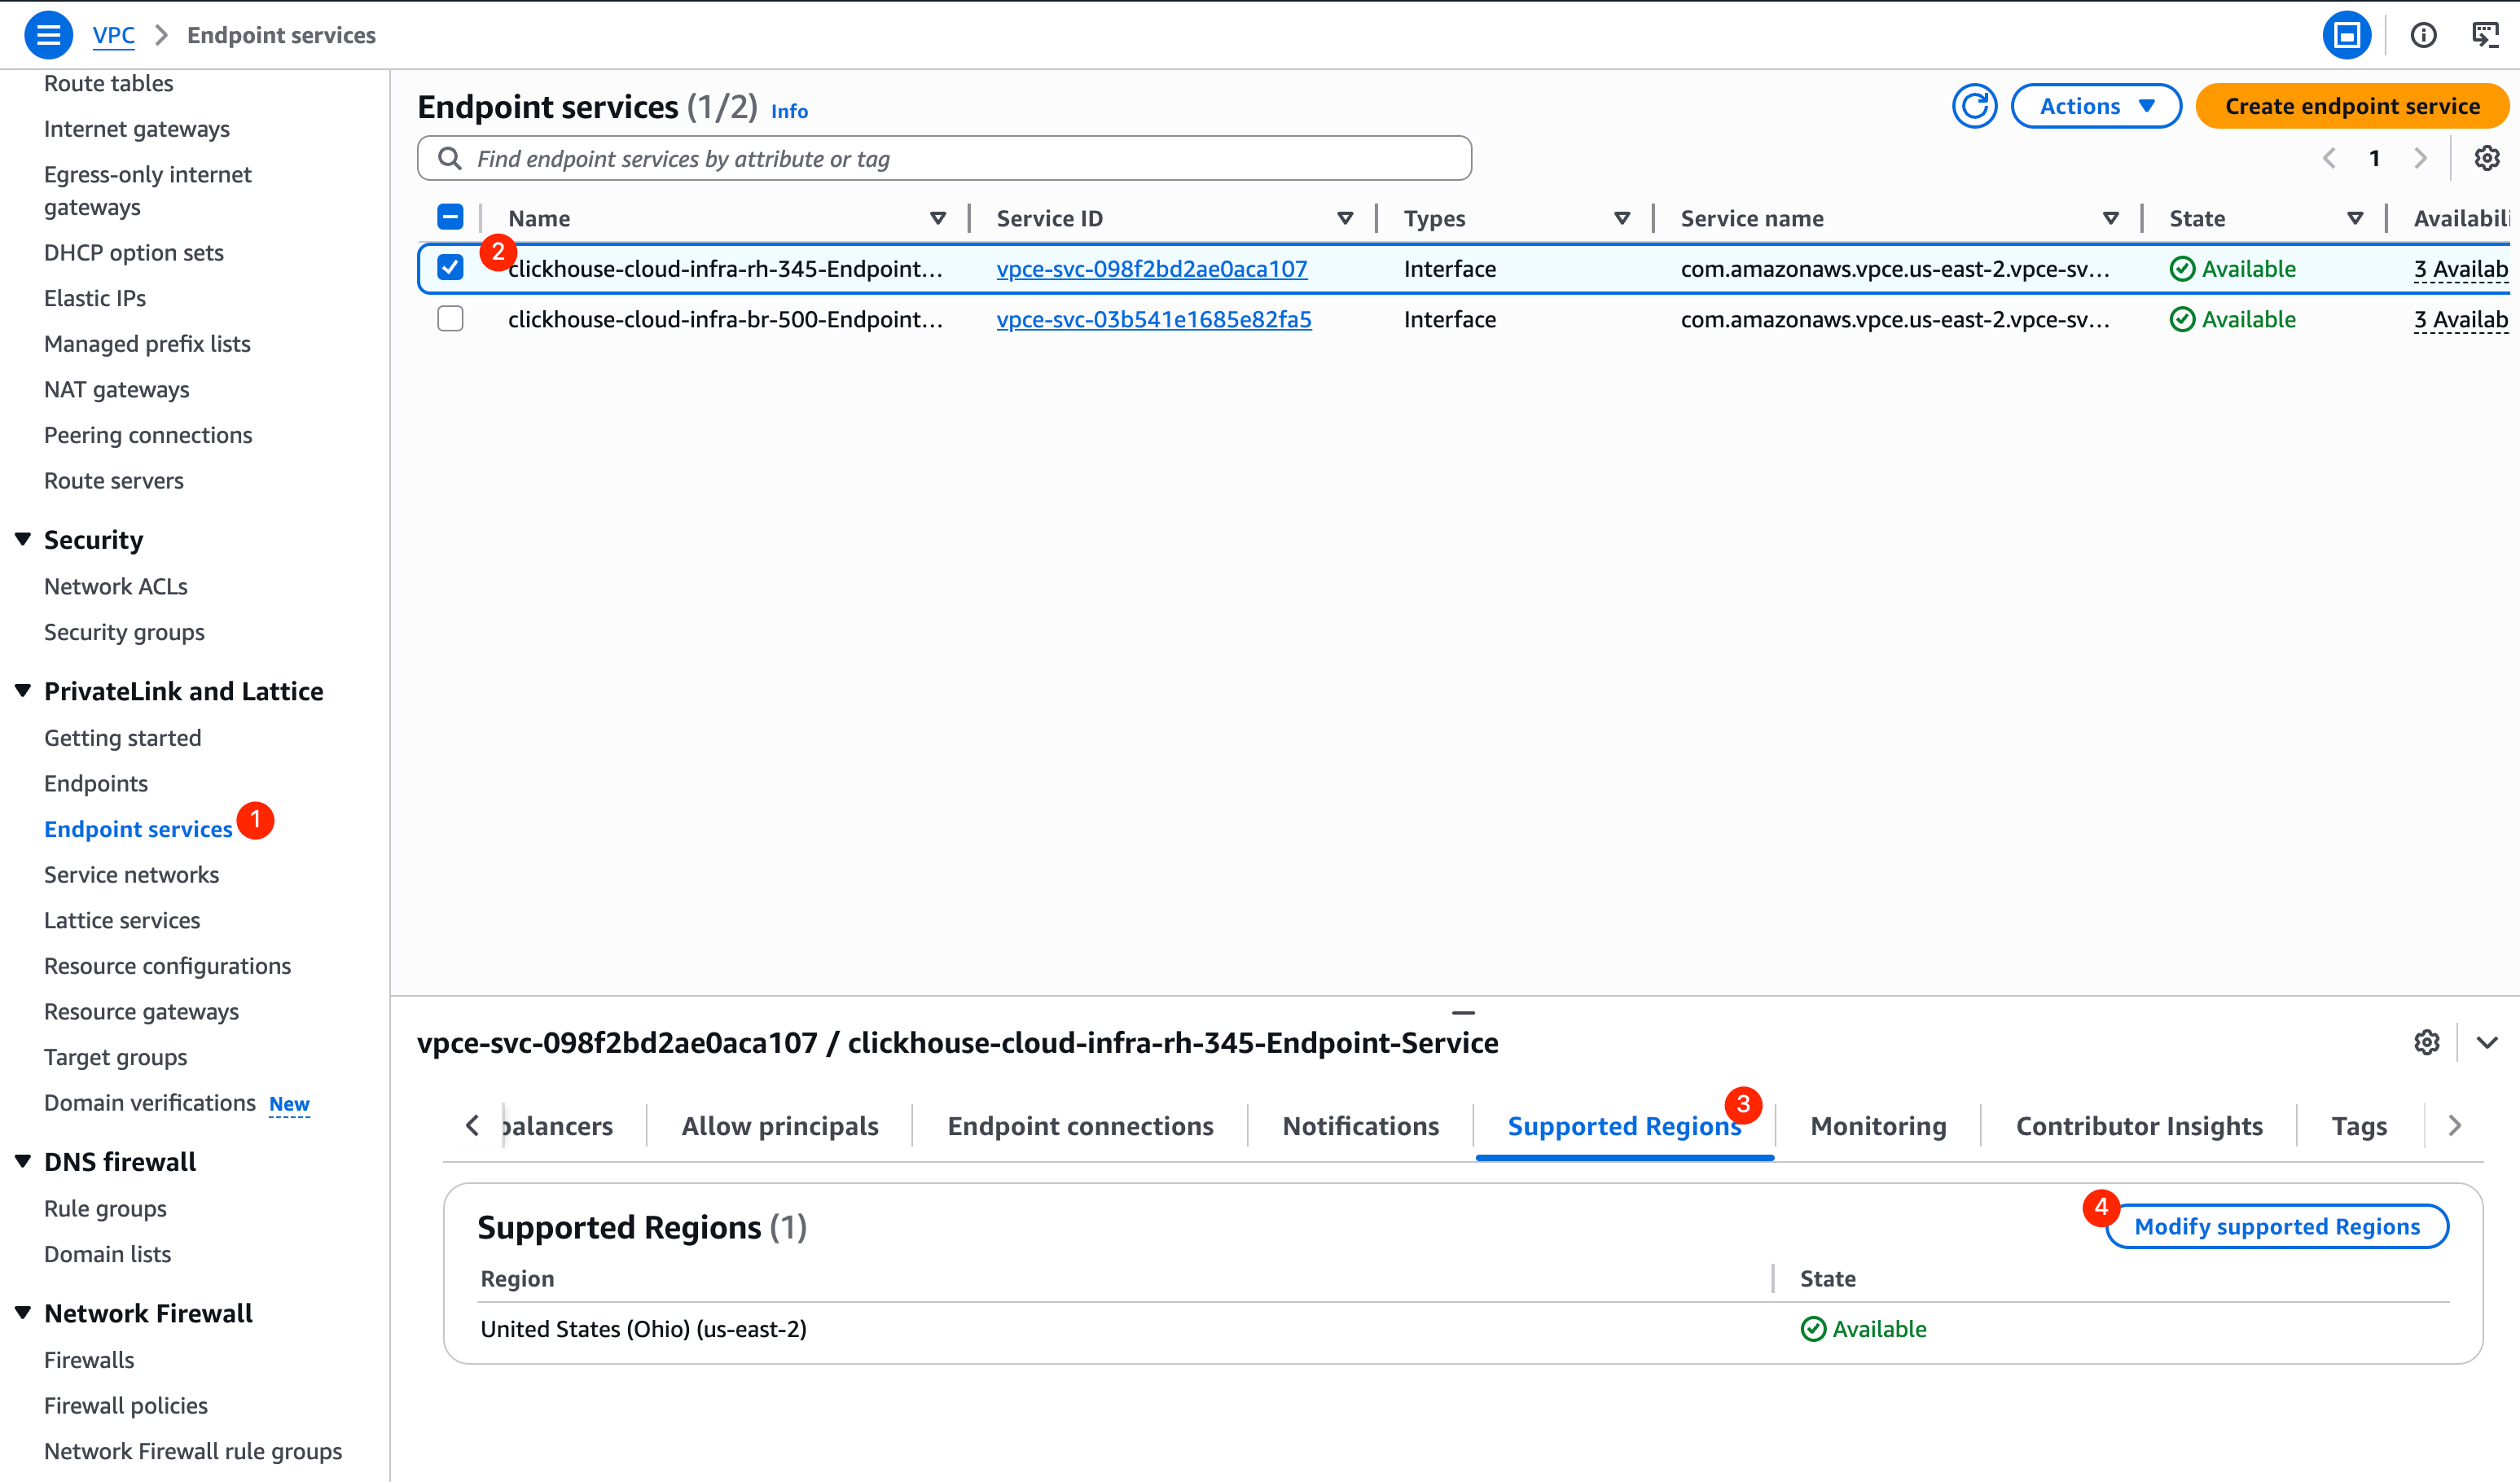Click the Info link beside Endpoint services
This screenshot has width=2520, height=1482.
pyautogui.click(x=789, y=111)
